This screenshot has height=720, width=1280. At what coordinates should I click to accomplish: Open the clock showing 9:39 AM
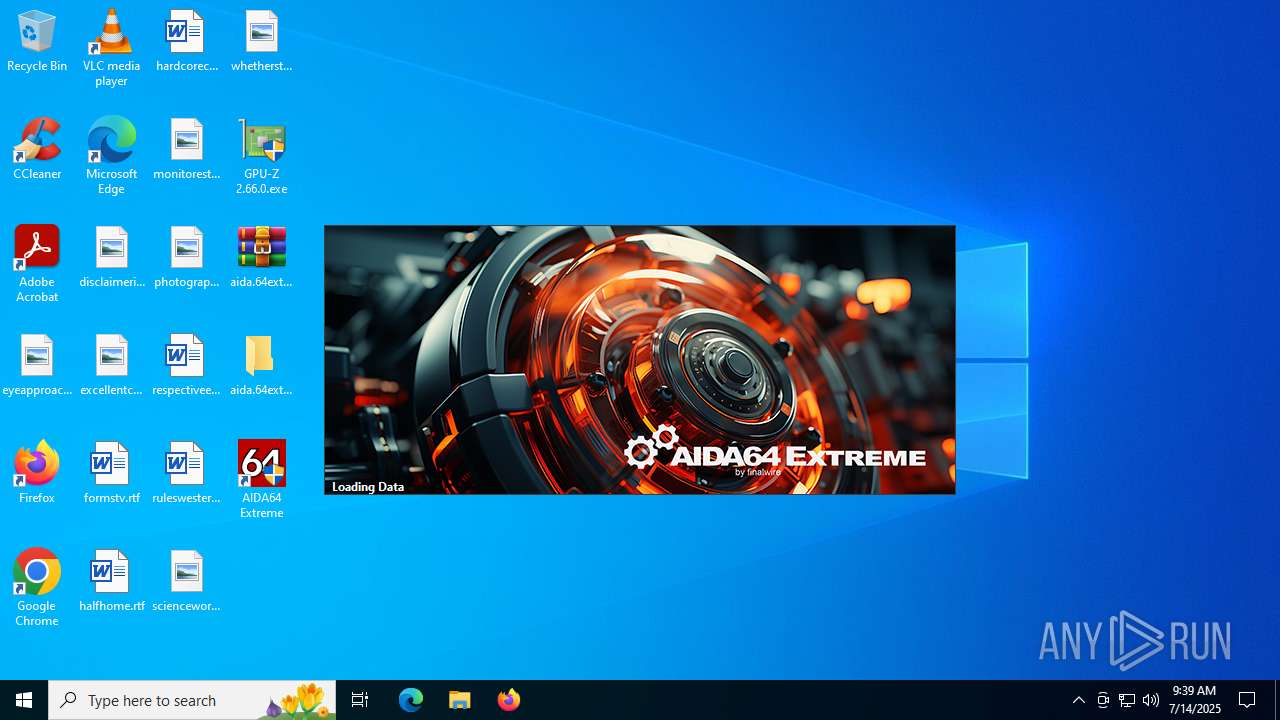pos(1195,700)
